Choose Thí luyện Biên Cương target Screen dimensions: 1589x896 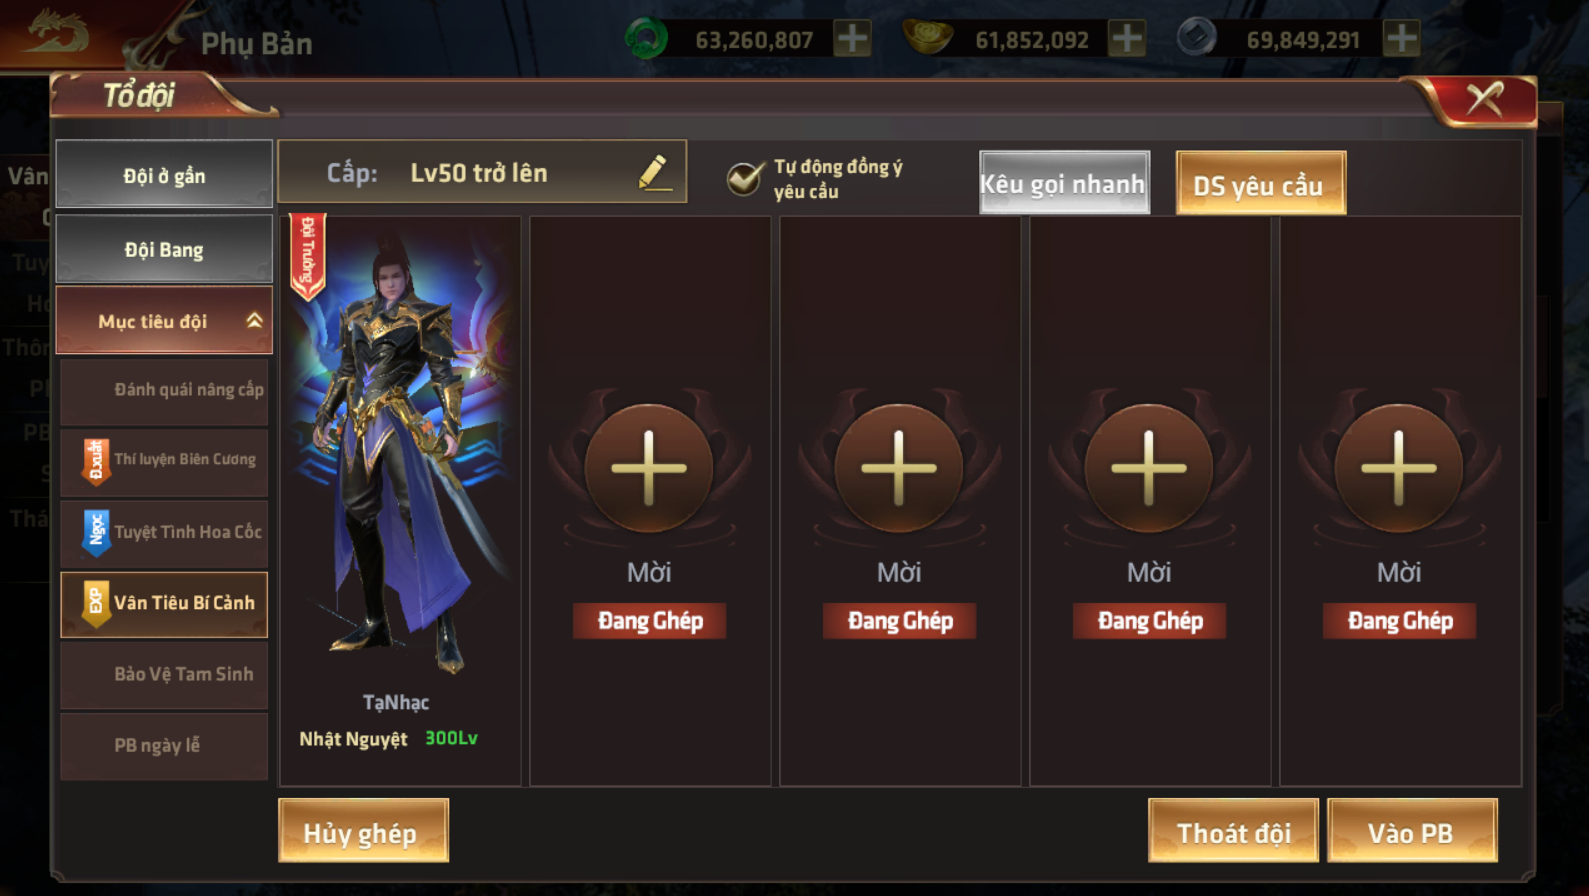pyautogui.click(x=164, y=460)
